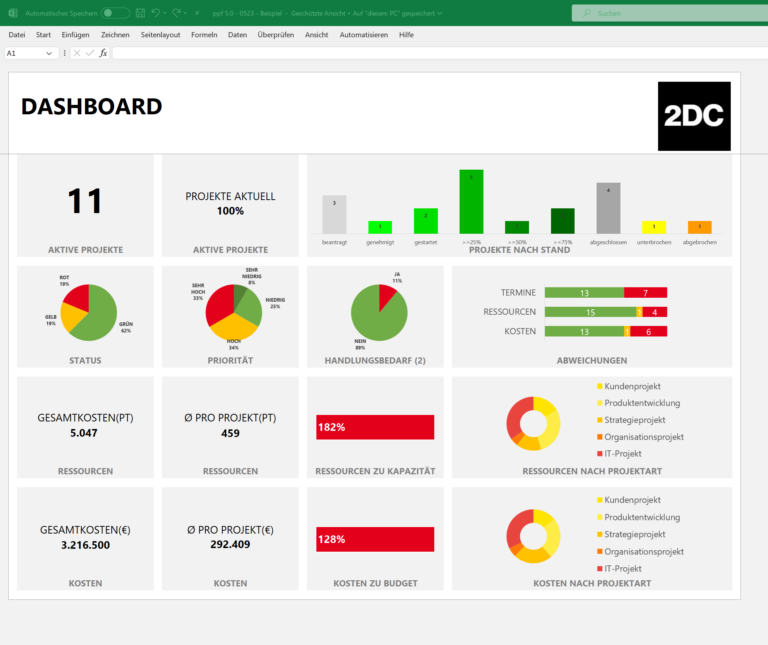Click the Undo arrow icon

coord(156,13)
